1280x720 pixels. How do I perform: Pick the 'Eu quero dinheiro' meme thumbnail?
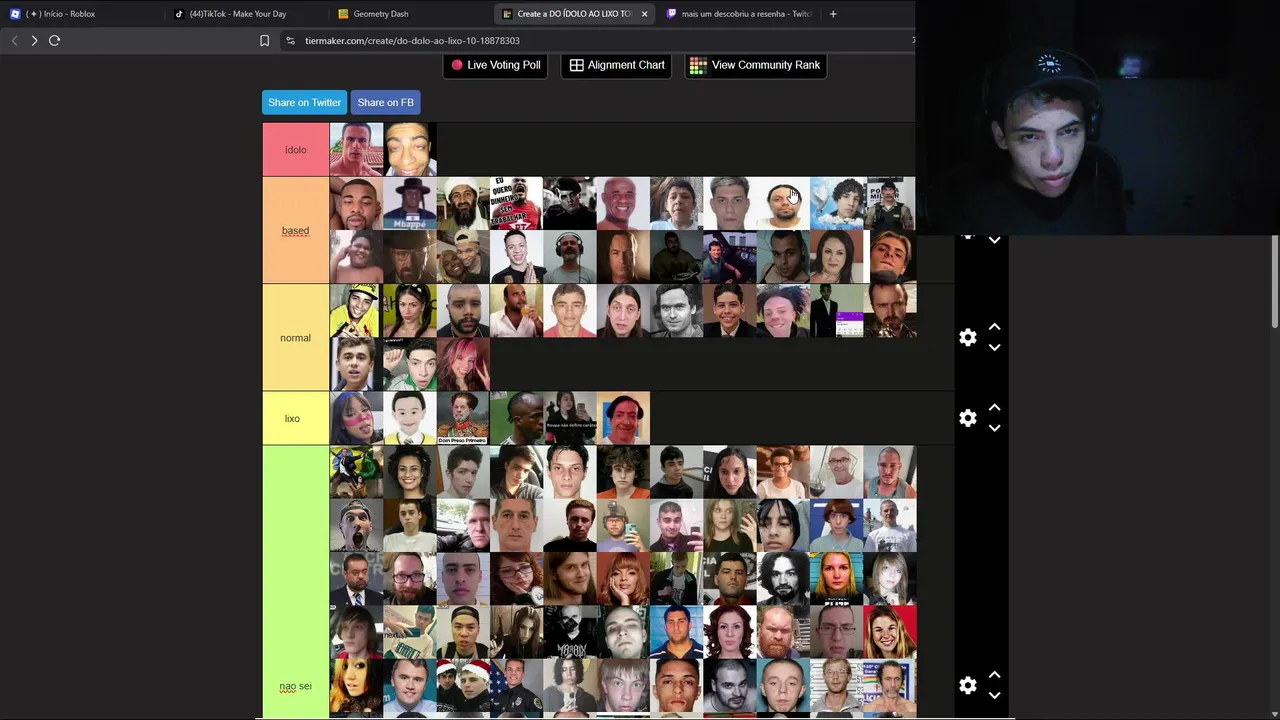[516, 204]
